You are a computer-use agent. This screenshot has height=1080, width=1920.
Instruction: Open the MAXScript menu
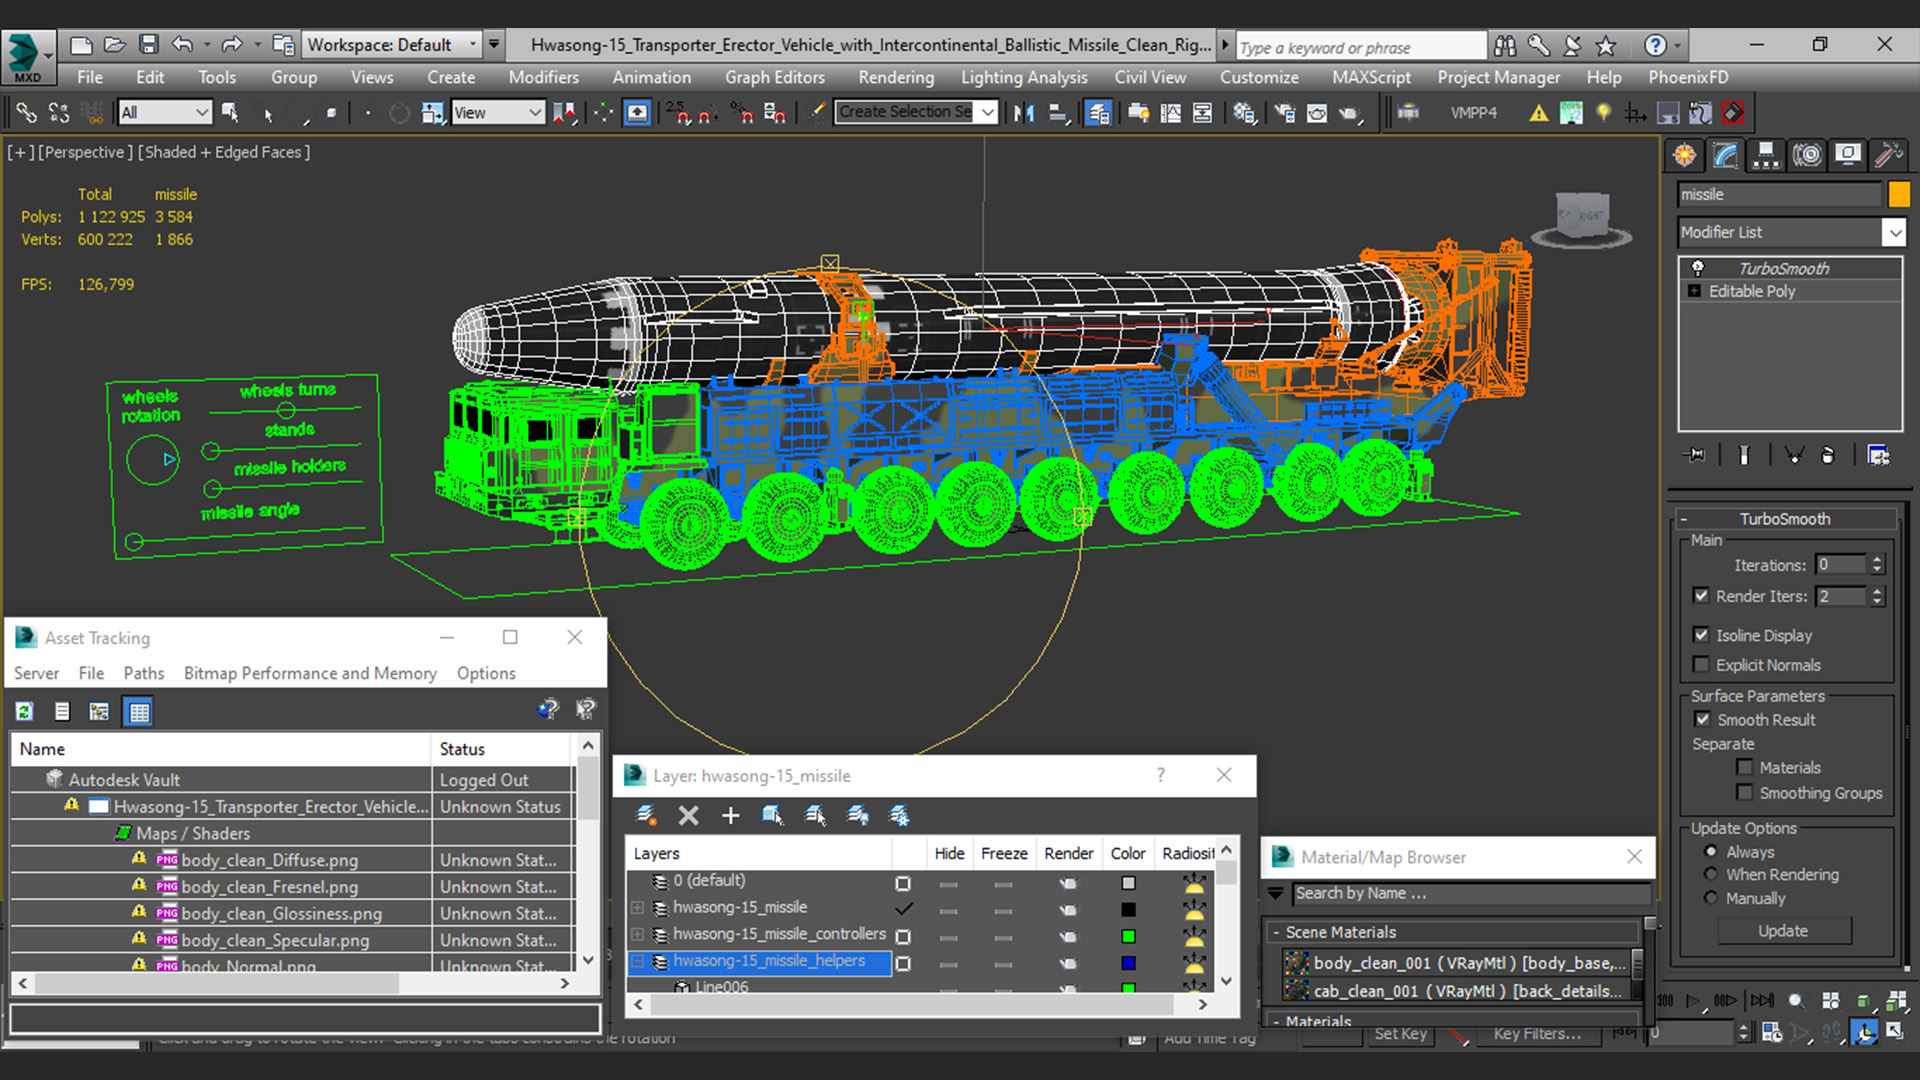point(1371,77)
